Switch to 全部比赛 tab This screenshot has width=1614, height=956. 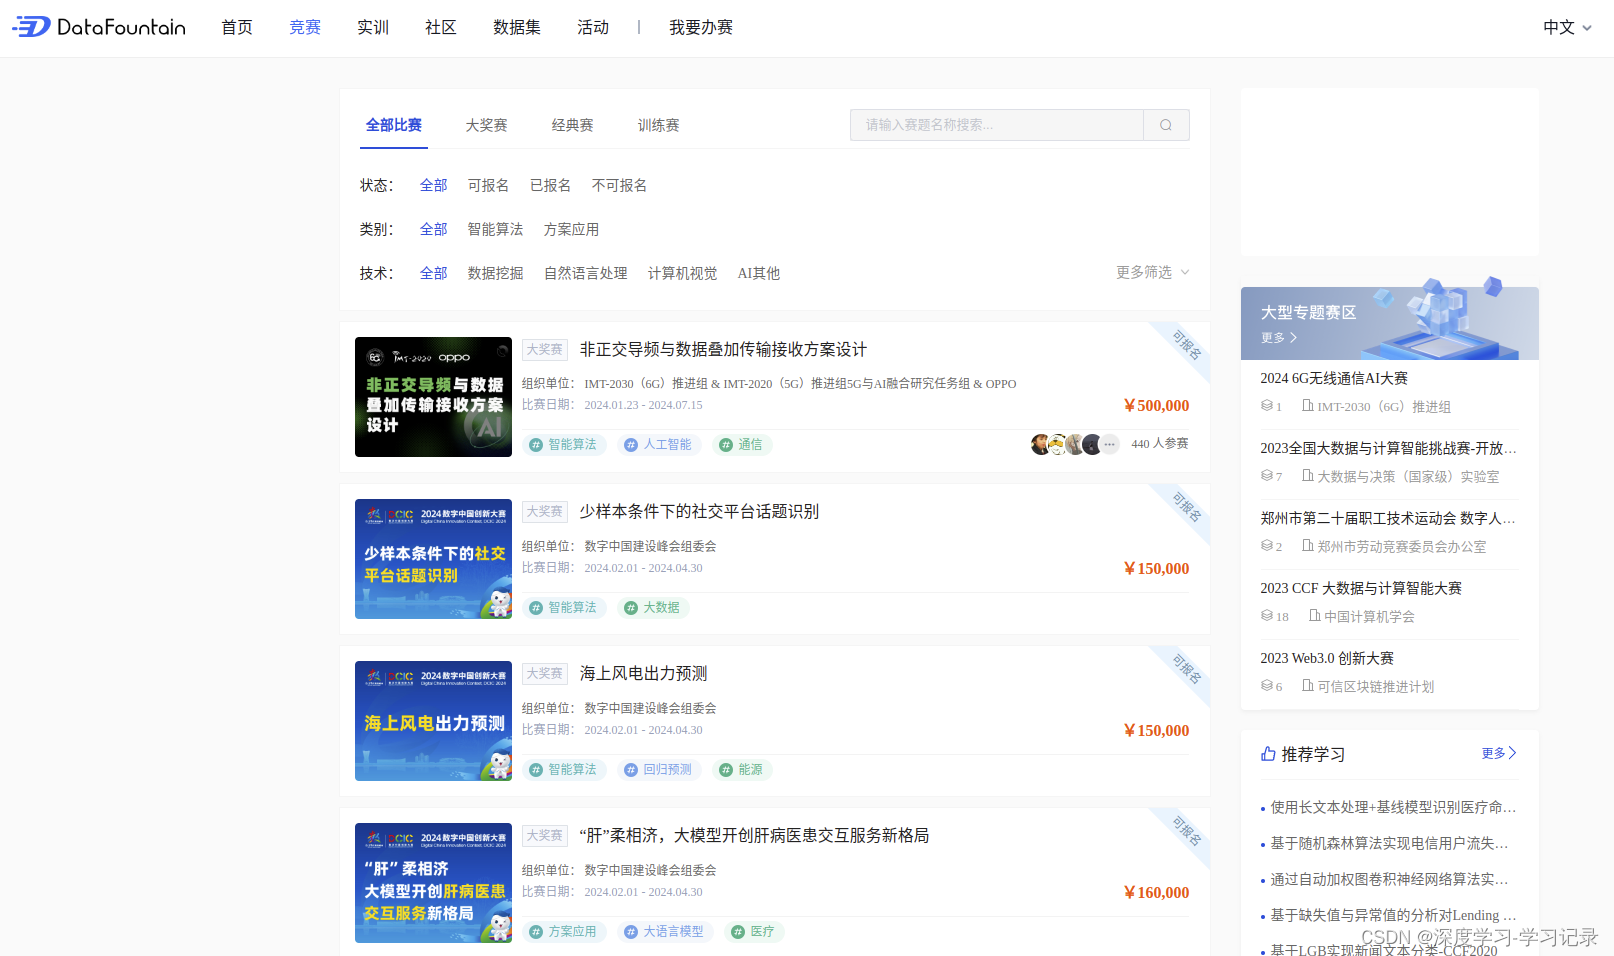pos(394,125)
